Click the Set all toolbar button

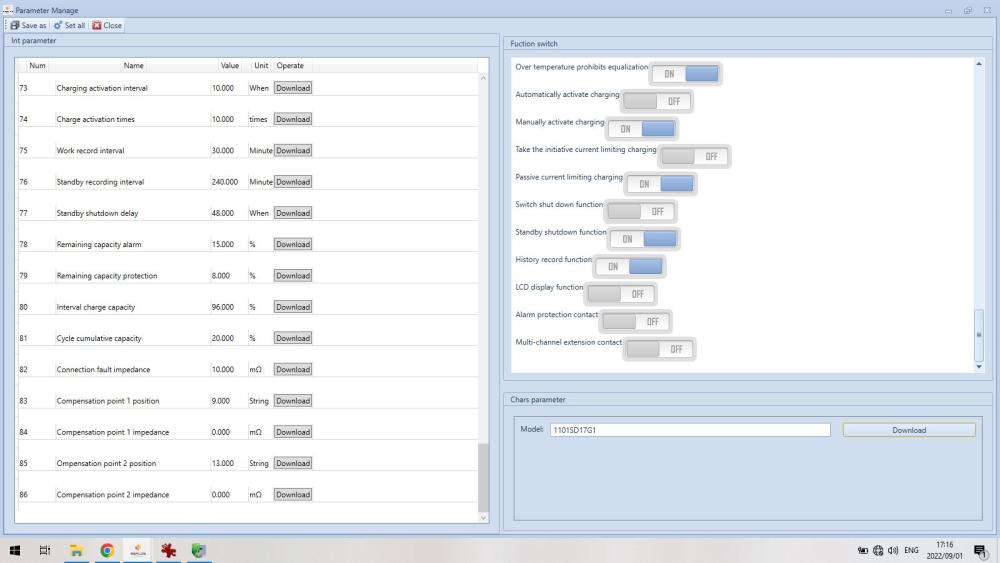(69, 26)
